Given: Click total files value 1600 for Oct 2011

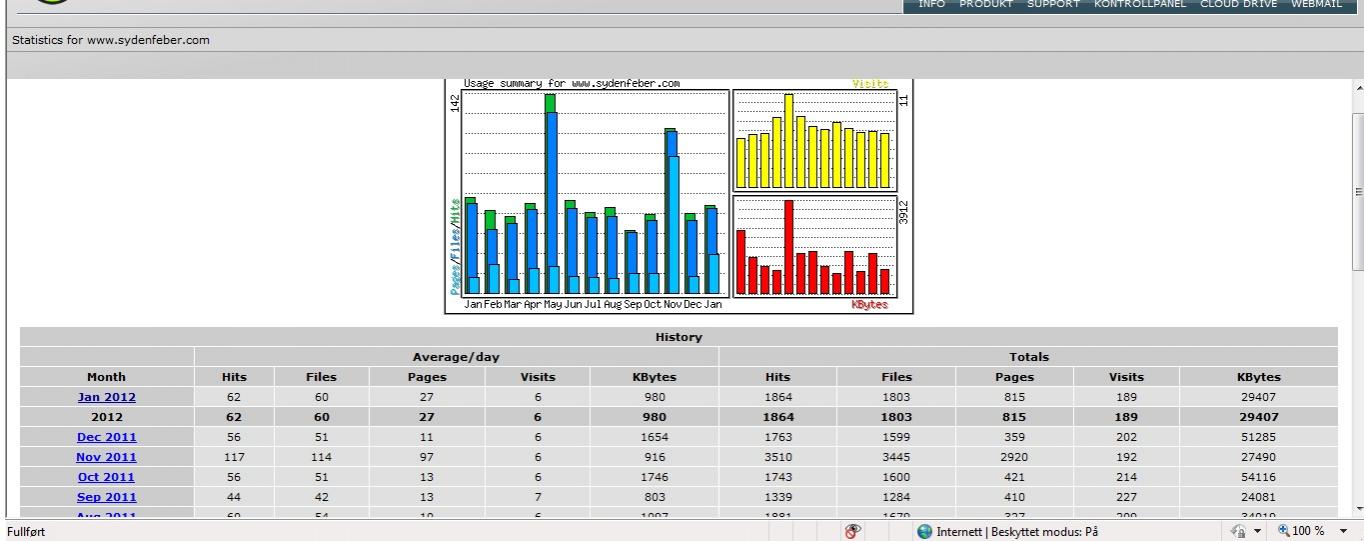Looking at the screenshot, I should (896, 477).
